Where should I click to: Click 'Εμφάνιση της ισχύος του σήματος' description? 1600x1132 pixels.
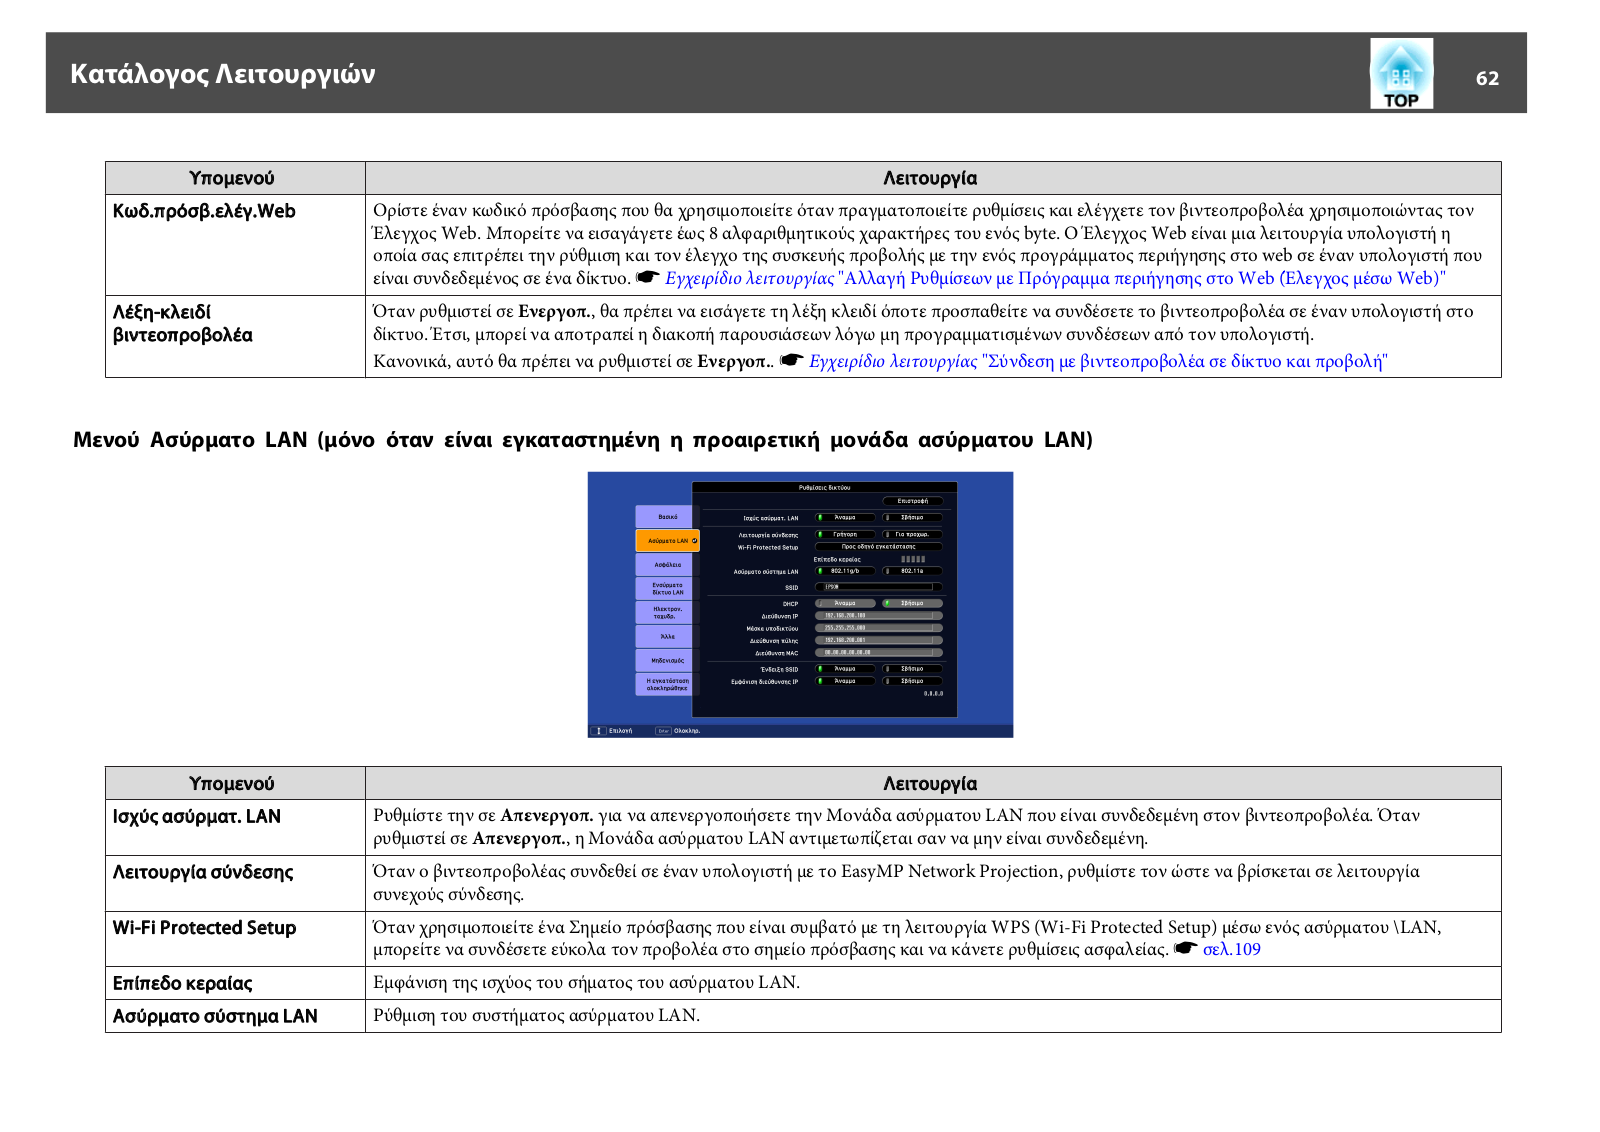[x=586, y=982]
